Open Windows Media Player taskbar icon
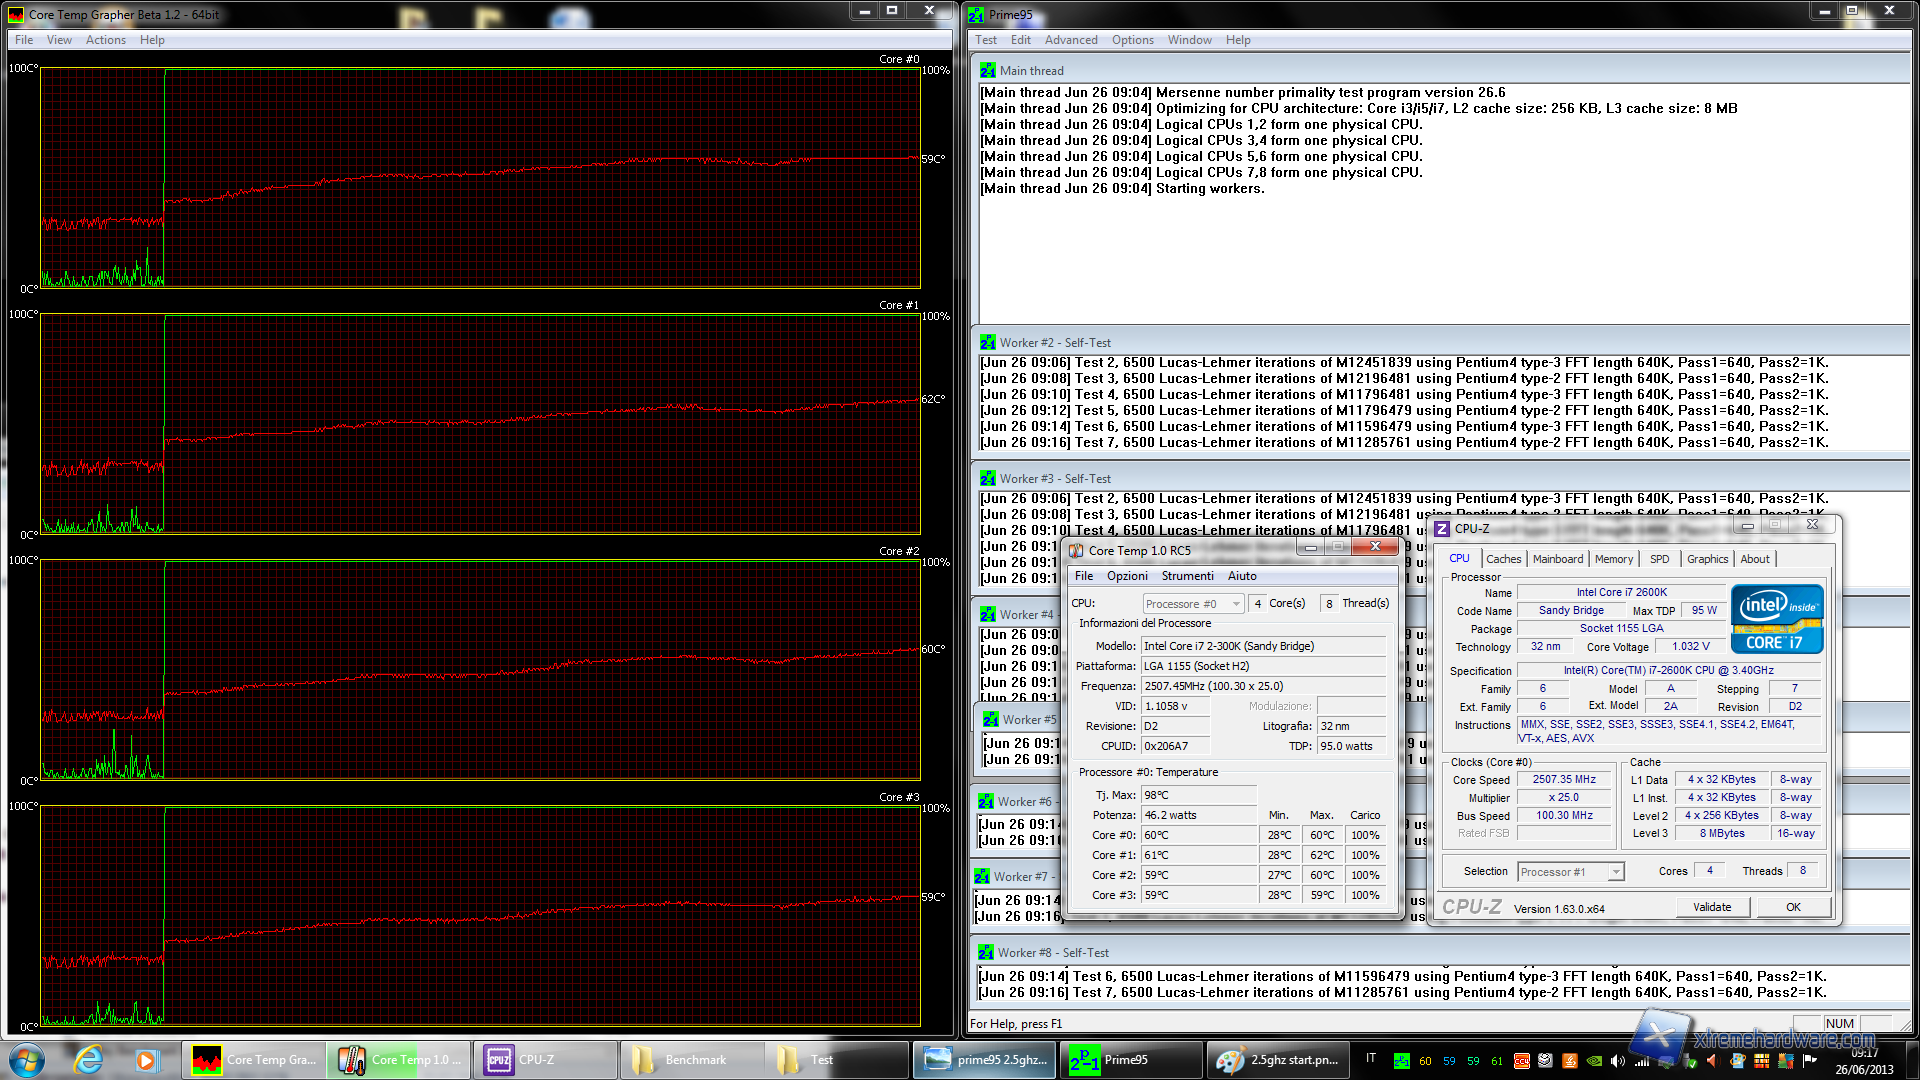This screenshot has height=1080, width=1920. tap(147, 1059)
